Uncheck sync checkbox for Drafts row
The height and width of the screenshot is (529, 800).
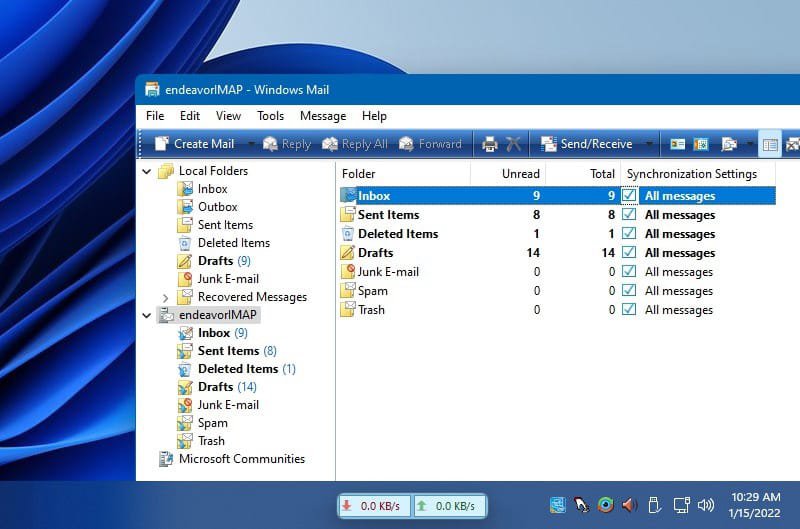629,253
